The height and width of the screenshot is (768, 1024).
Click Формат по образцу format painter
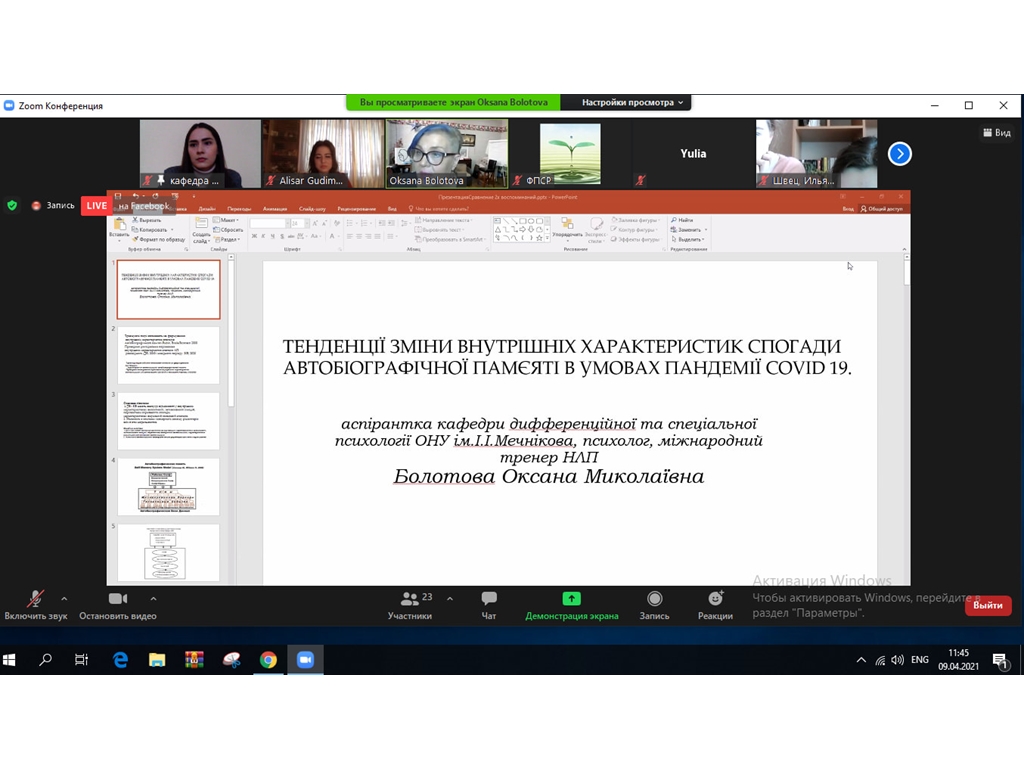pos(159,239)
